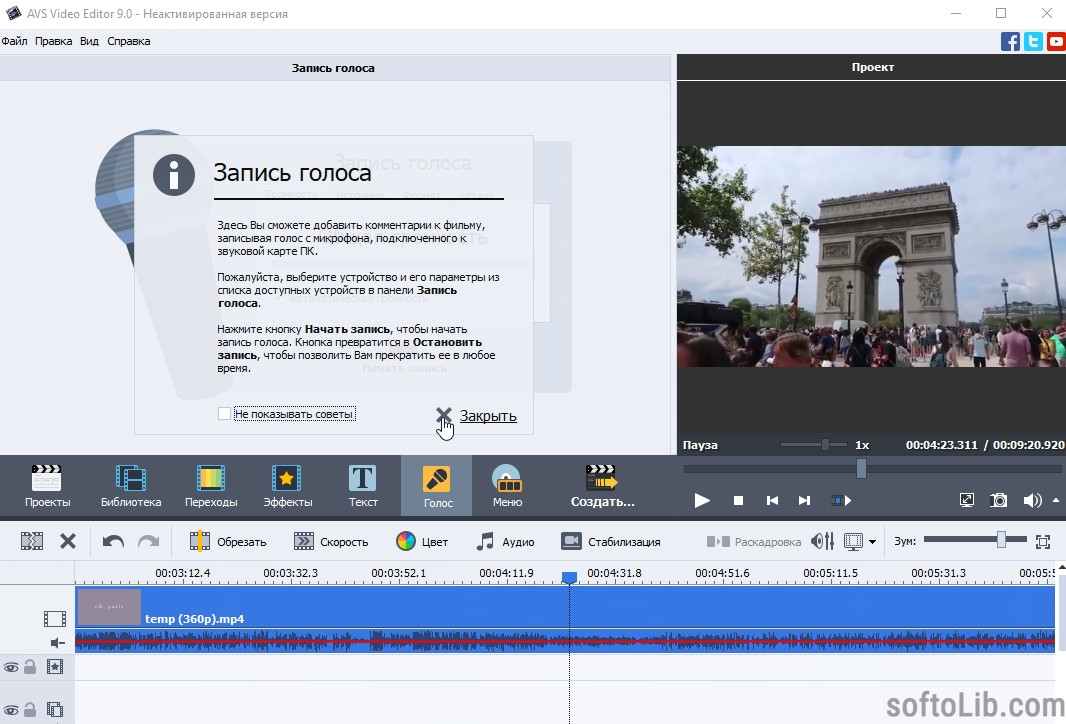The width and height of the screenshot is (1066, 724).
Task: Open the Правка menu
Action: tap(54, 41)
